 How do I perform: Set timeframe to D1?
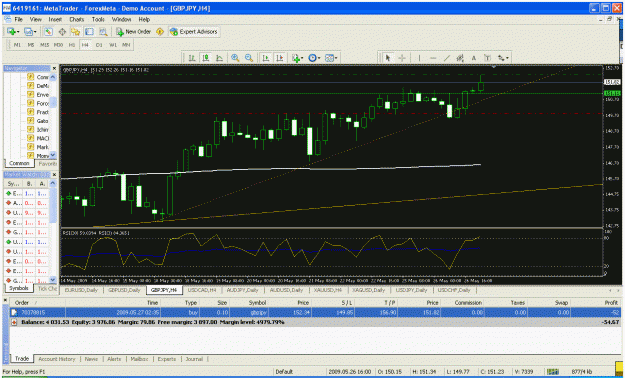(x=99, y=45)
